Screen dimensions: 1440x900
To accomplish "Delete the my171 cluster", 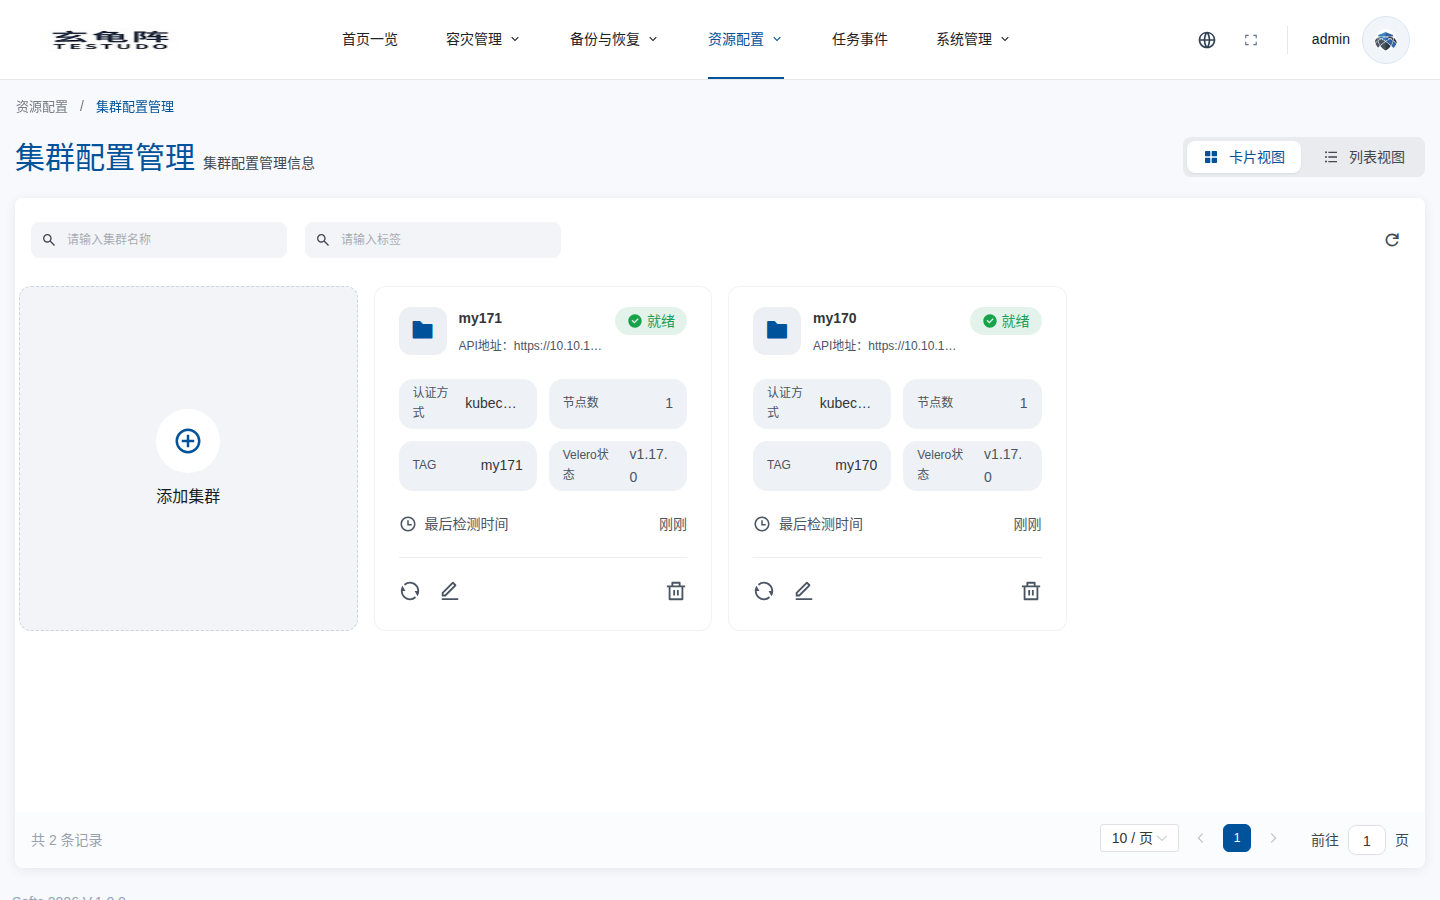I will (676, 591).
